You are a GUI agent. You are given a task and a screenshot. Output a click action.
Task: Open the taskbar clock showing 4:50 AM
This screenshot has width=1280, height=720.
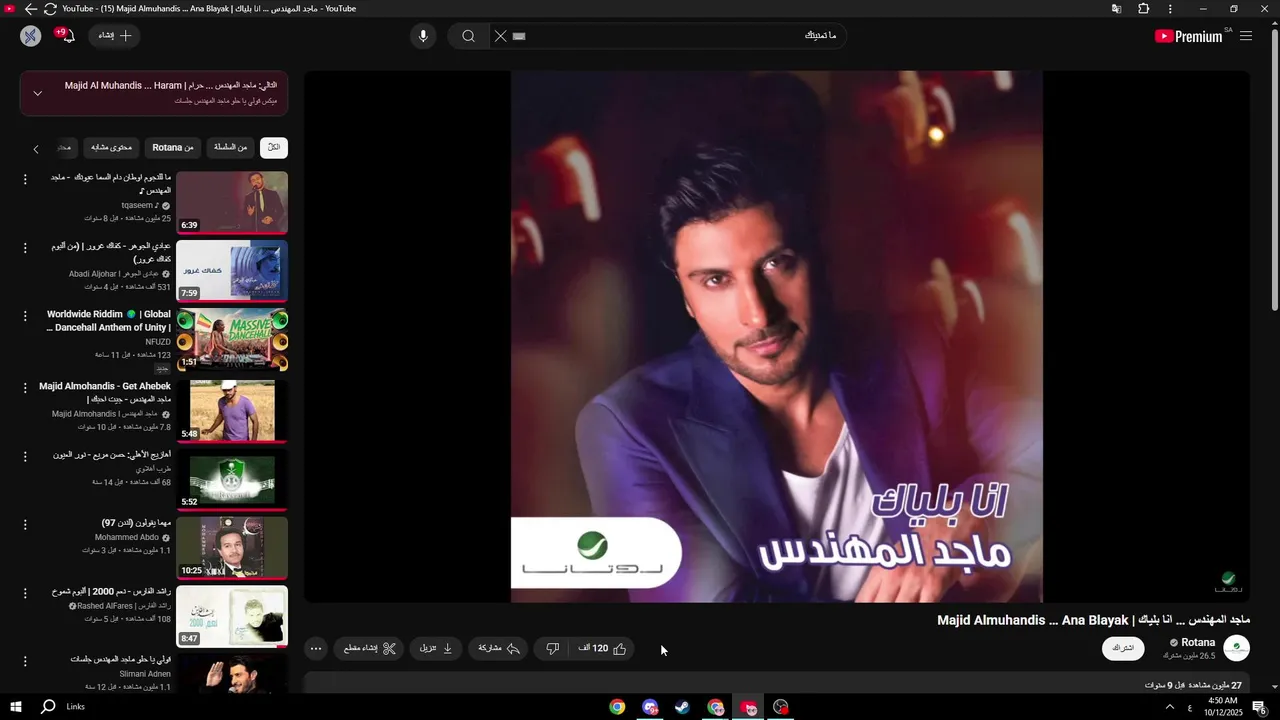click(x=1222, y=707)
